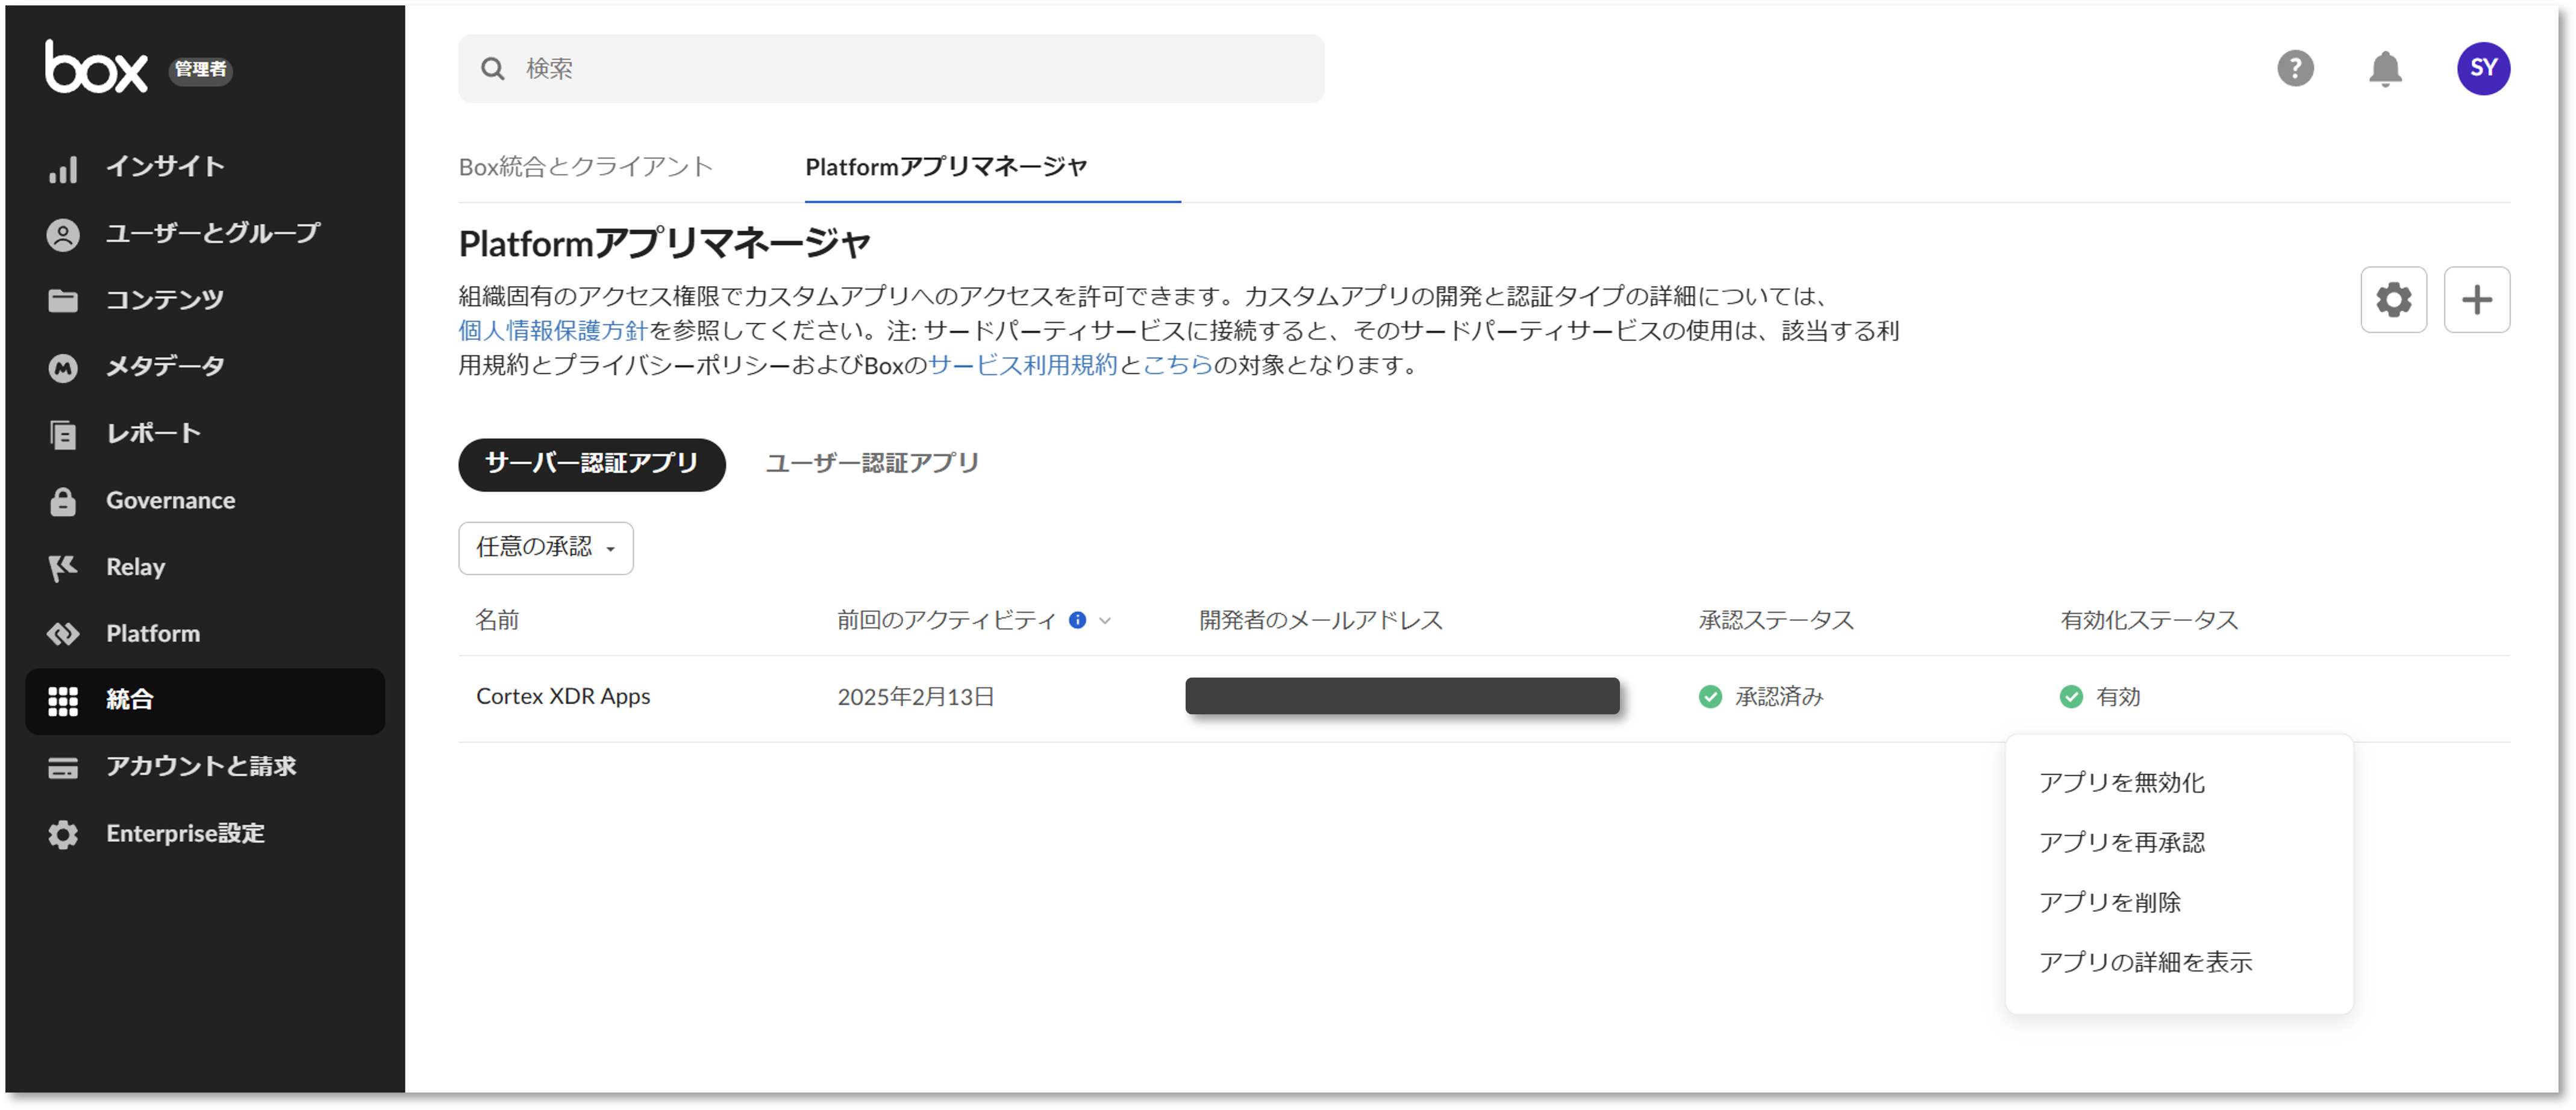Click the アカウントと請求 card icon
This screenshot has width=2576, height=1110.
pyautogui.click(x=63, y=767)
